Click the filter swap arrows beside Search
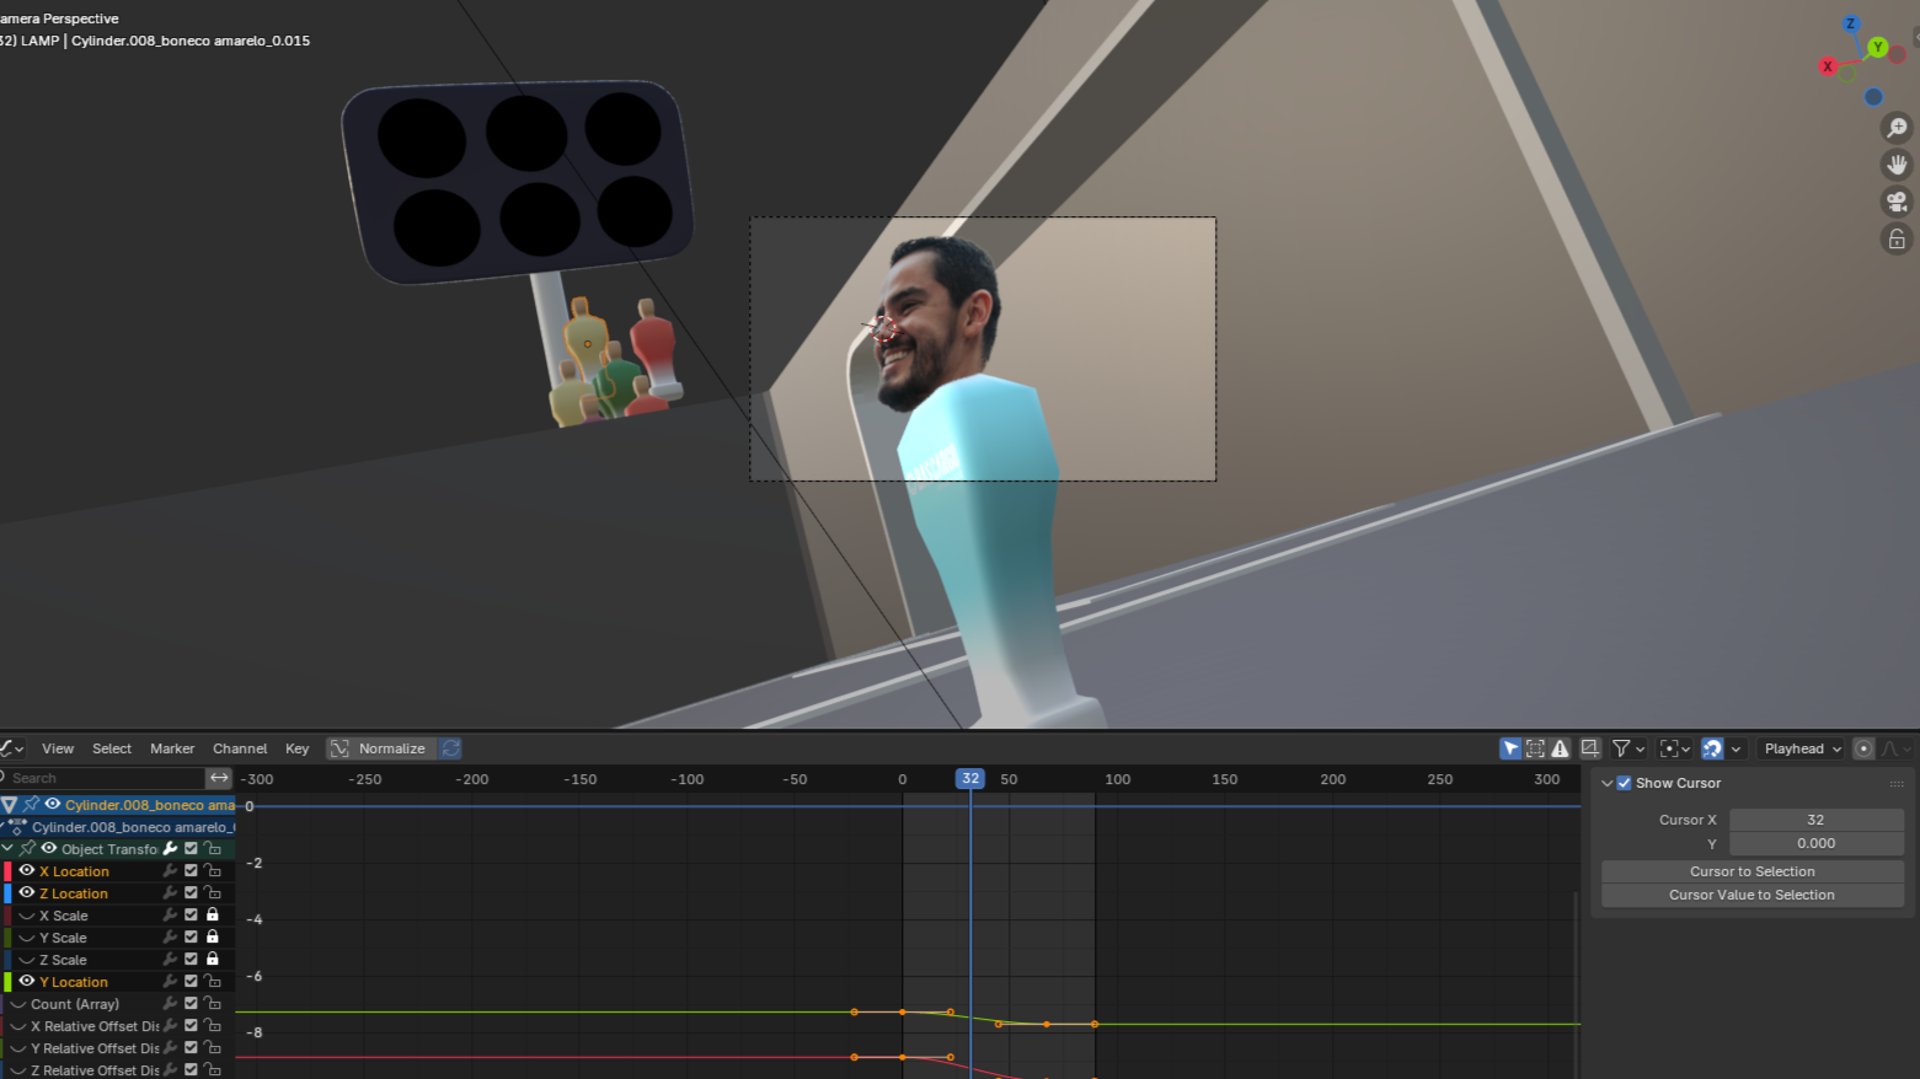 219,777
